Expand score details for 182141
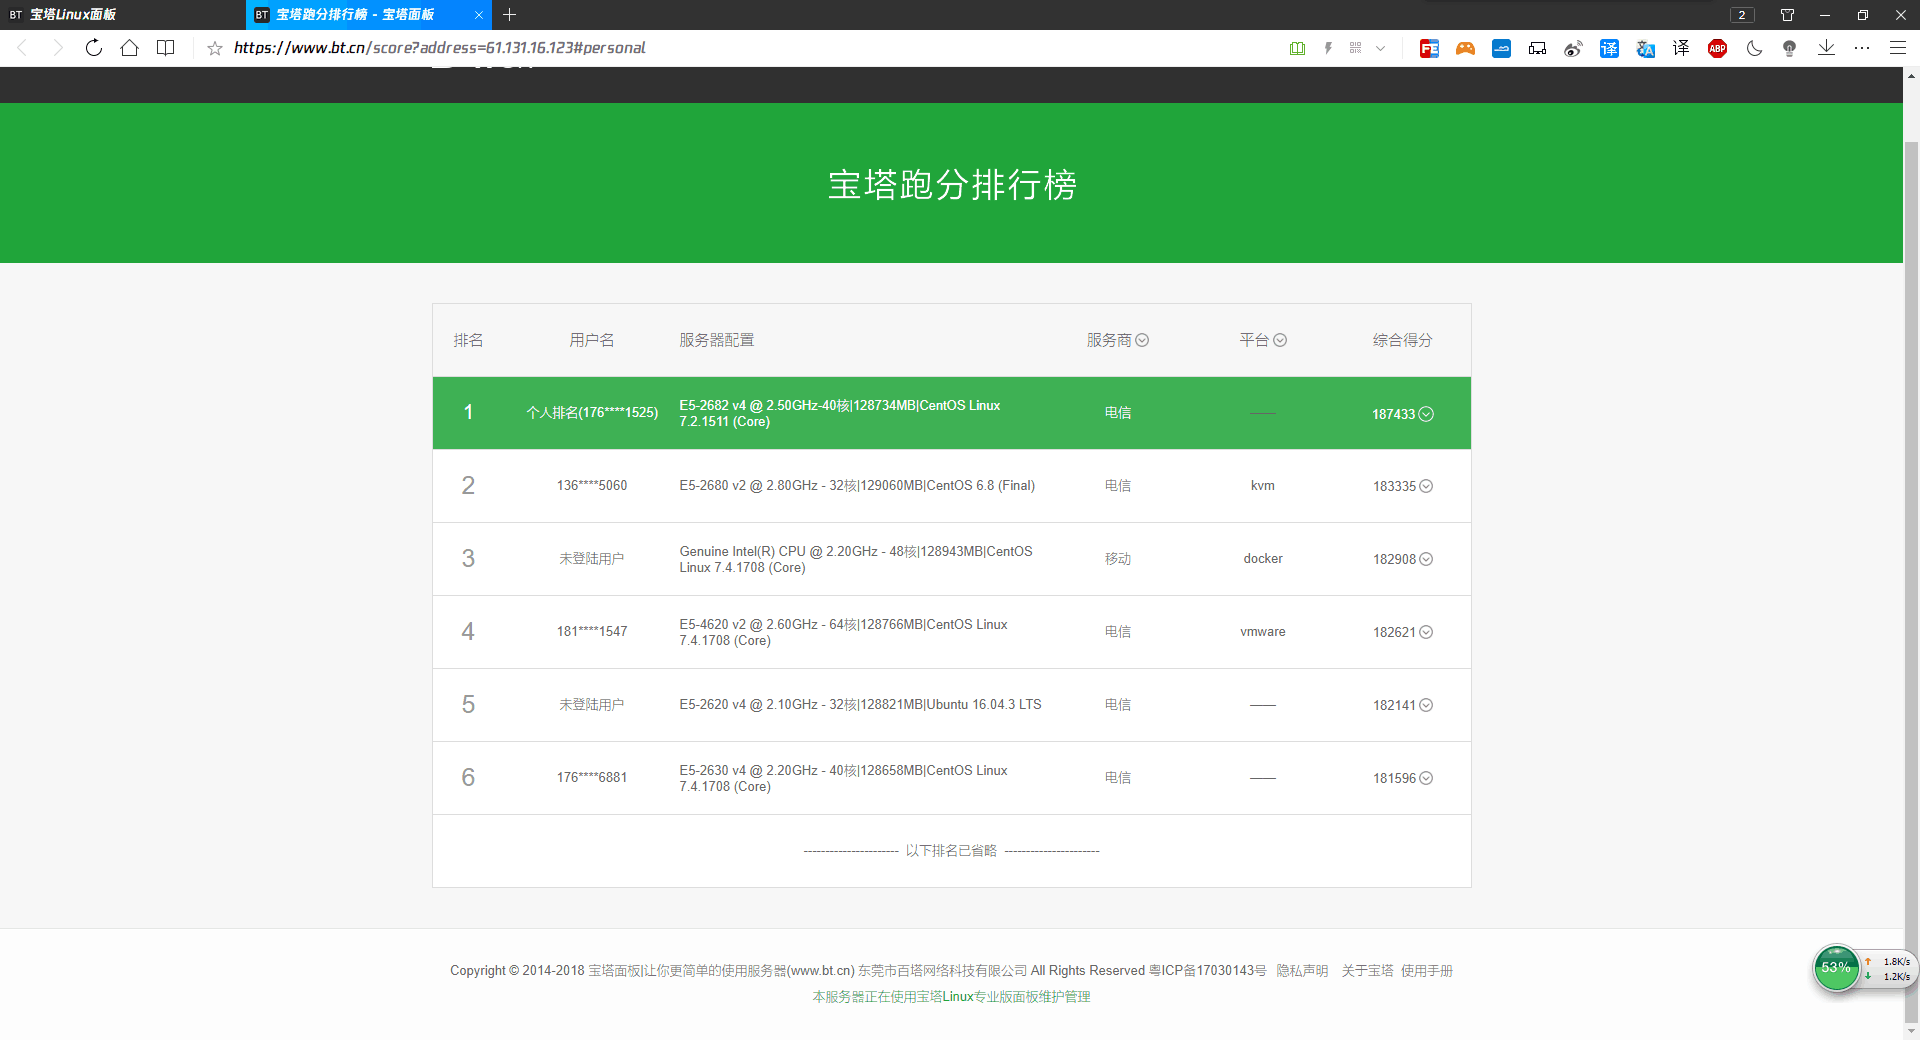Screen dimensions: 1920x1040 (x=1426, y=705)
